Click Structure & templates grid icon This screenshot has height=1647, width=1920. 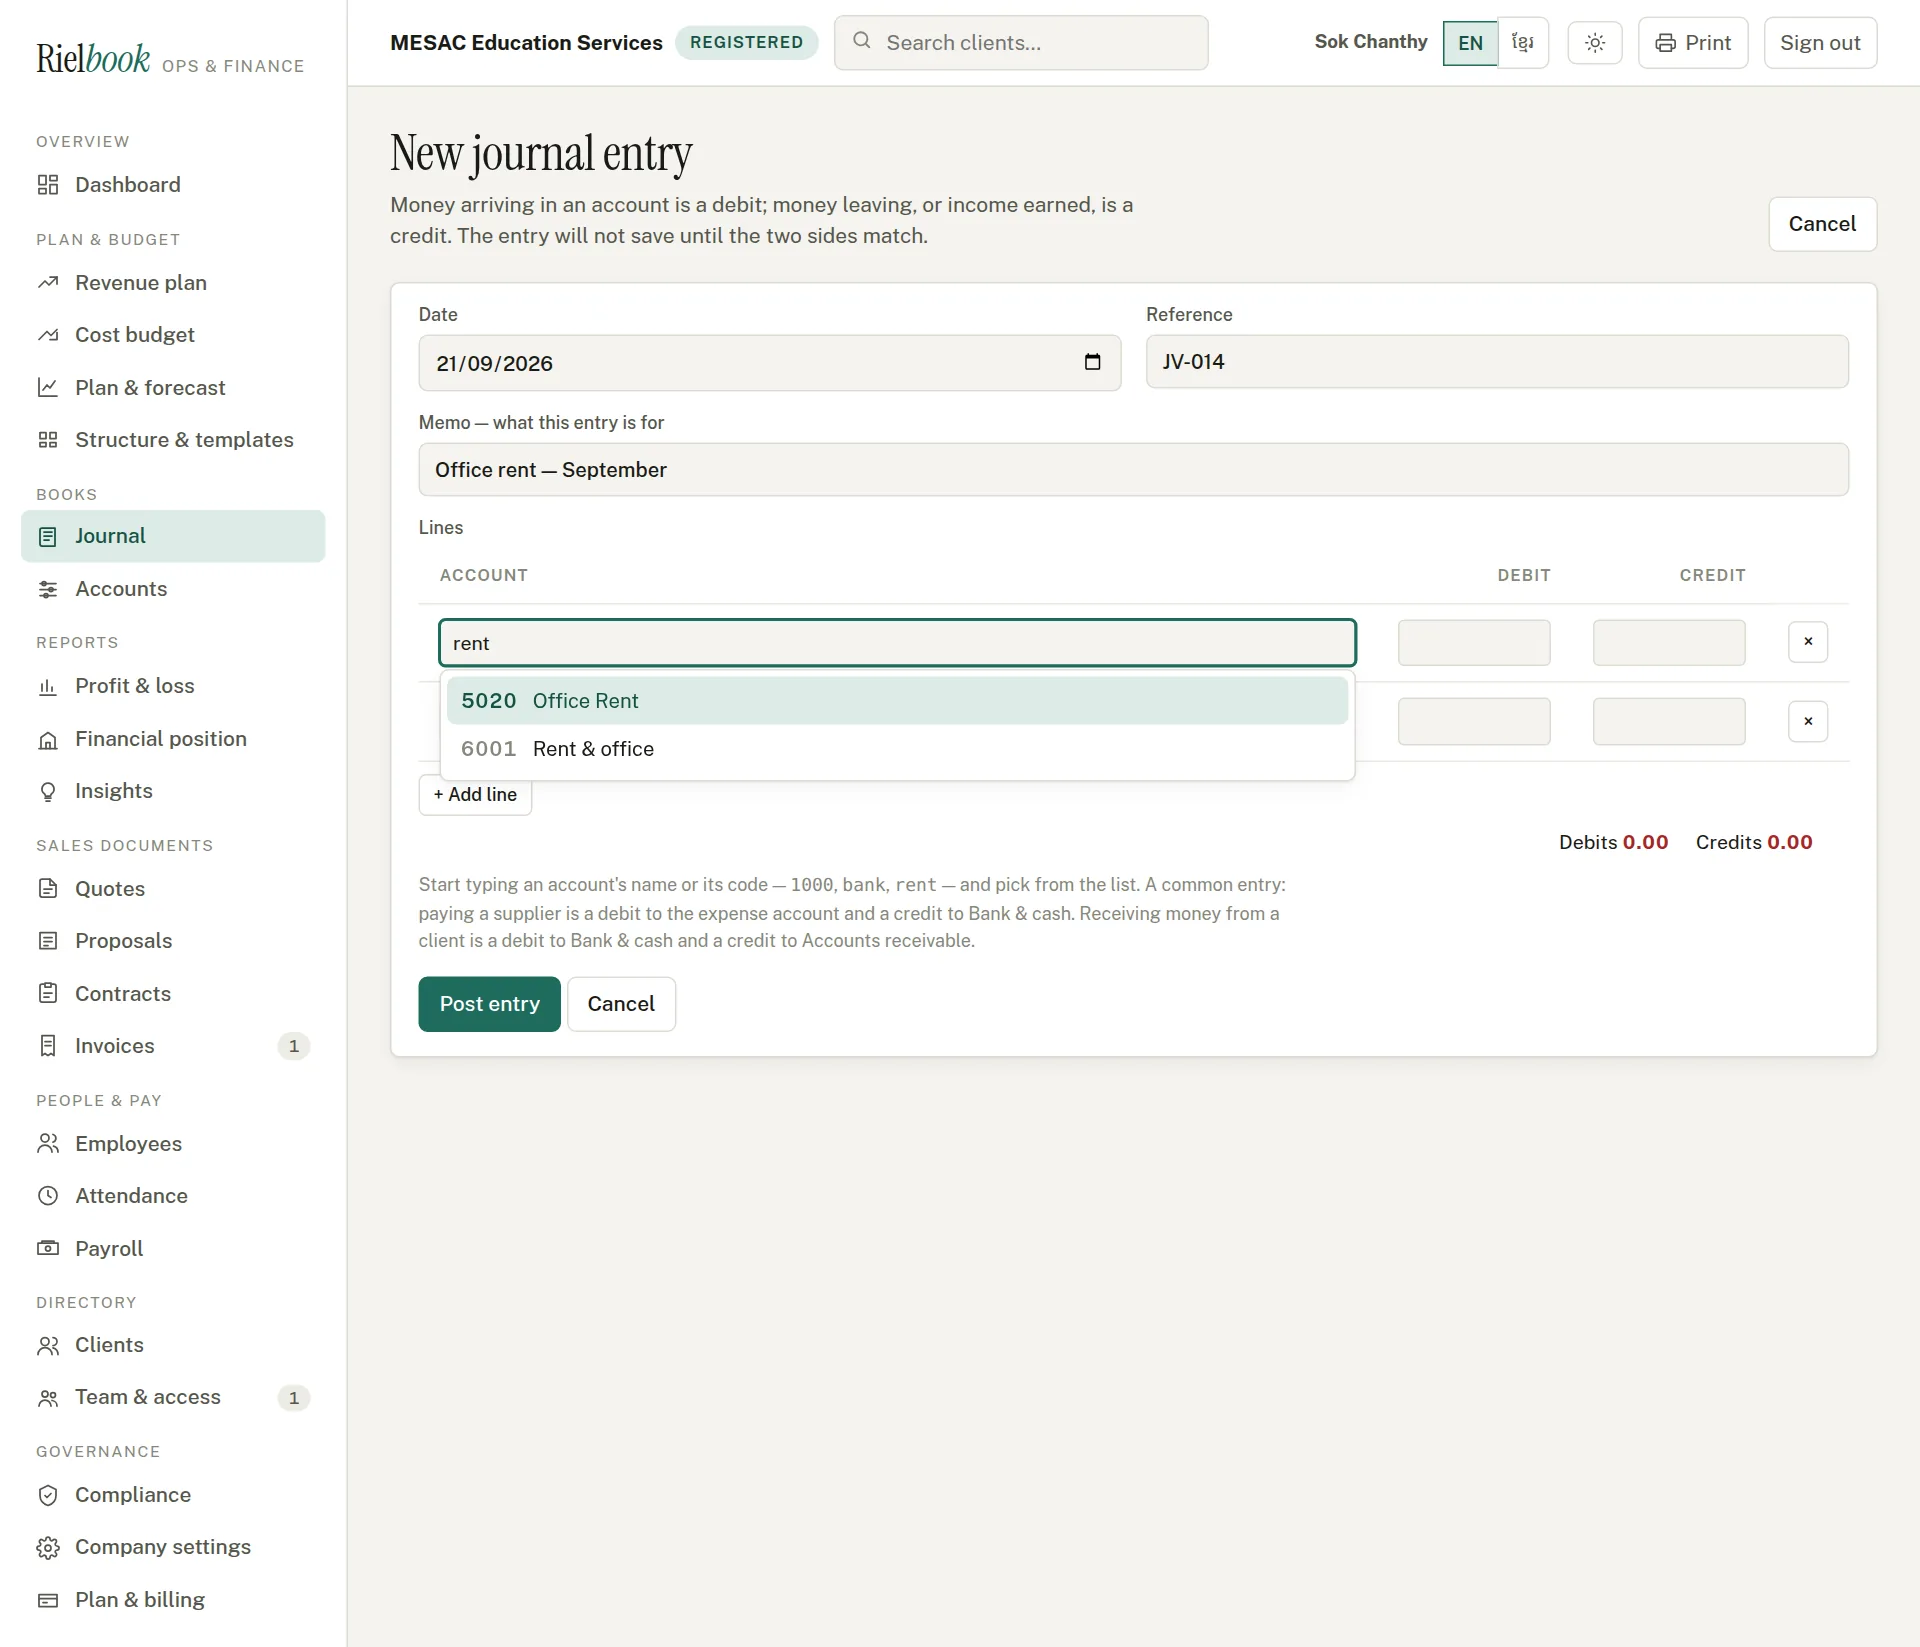tap(48, 440)
